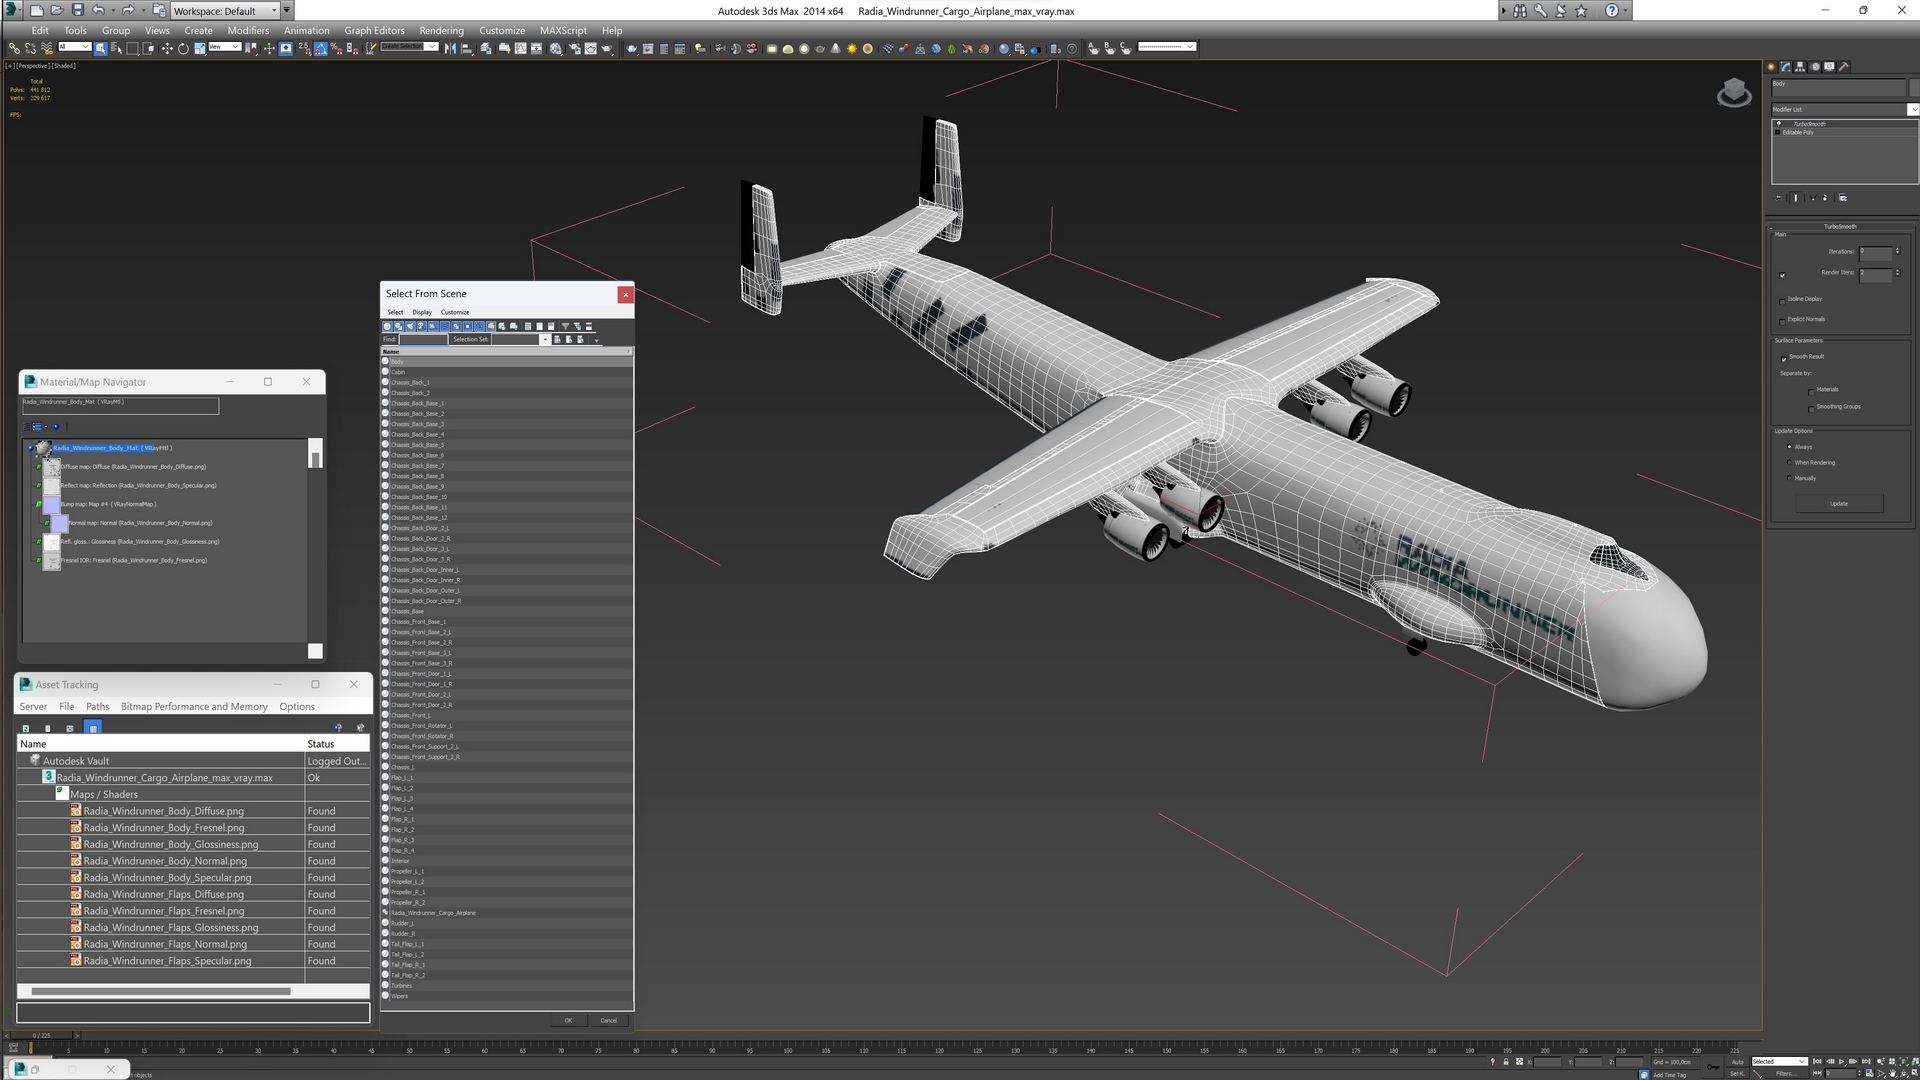Screen dimensions: 1920x1080
Task: Click Asset Tracking horizontal scrollbar
Action: pos(161,991)
